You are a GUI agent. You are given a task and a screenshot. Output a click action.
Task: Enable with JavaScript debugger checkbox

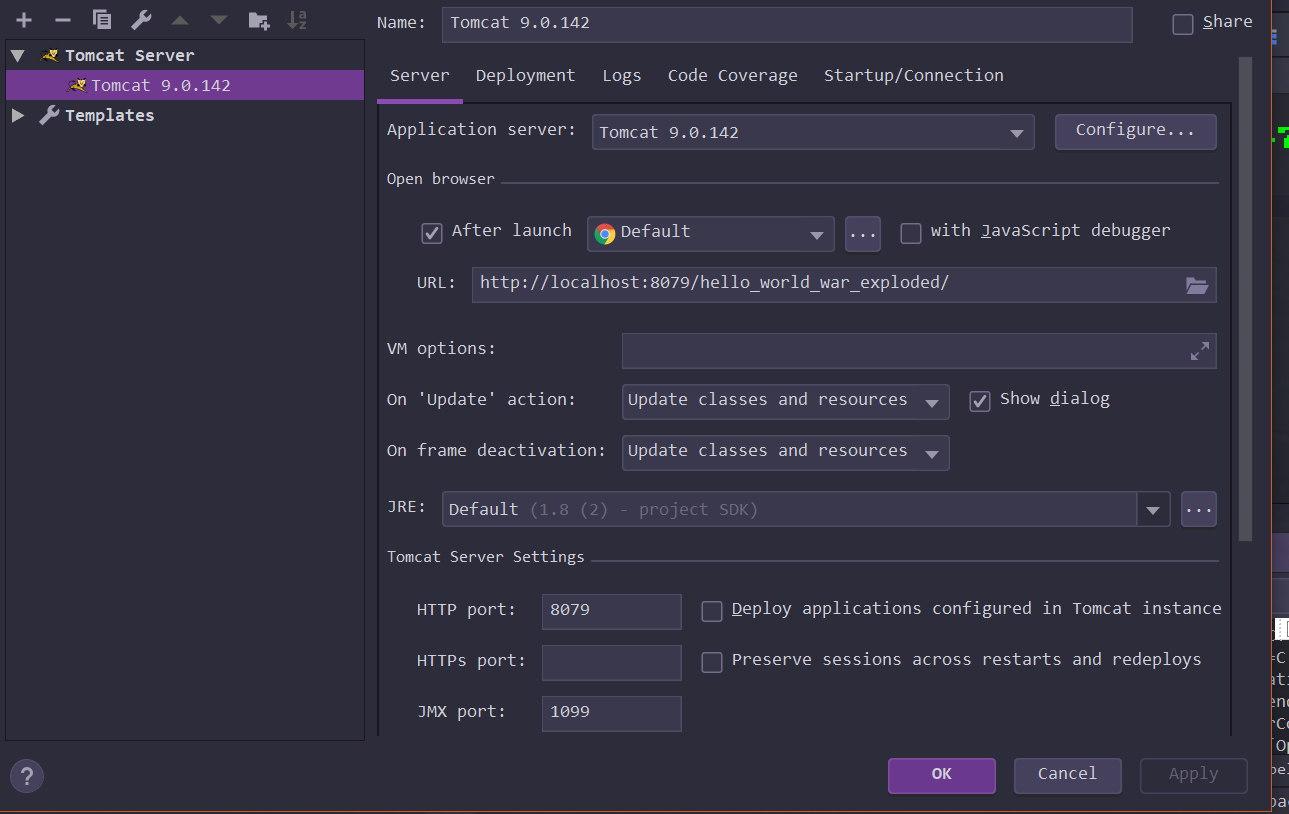click(x=911, y=233)
